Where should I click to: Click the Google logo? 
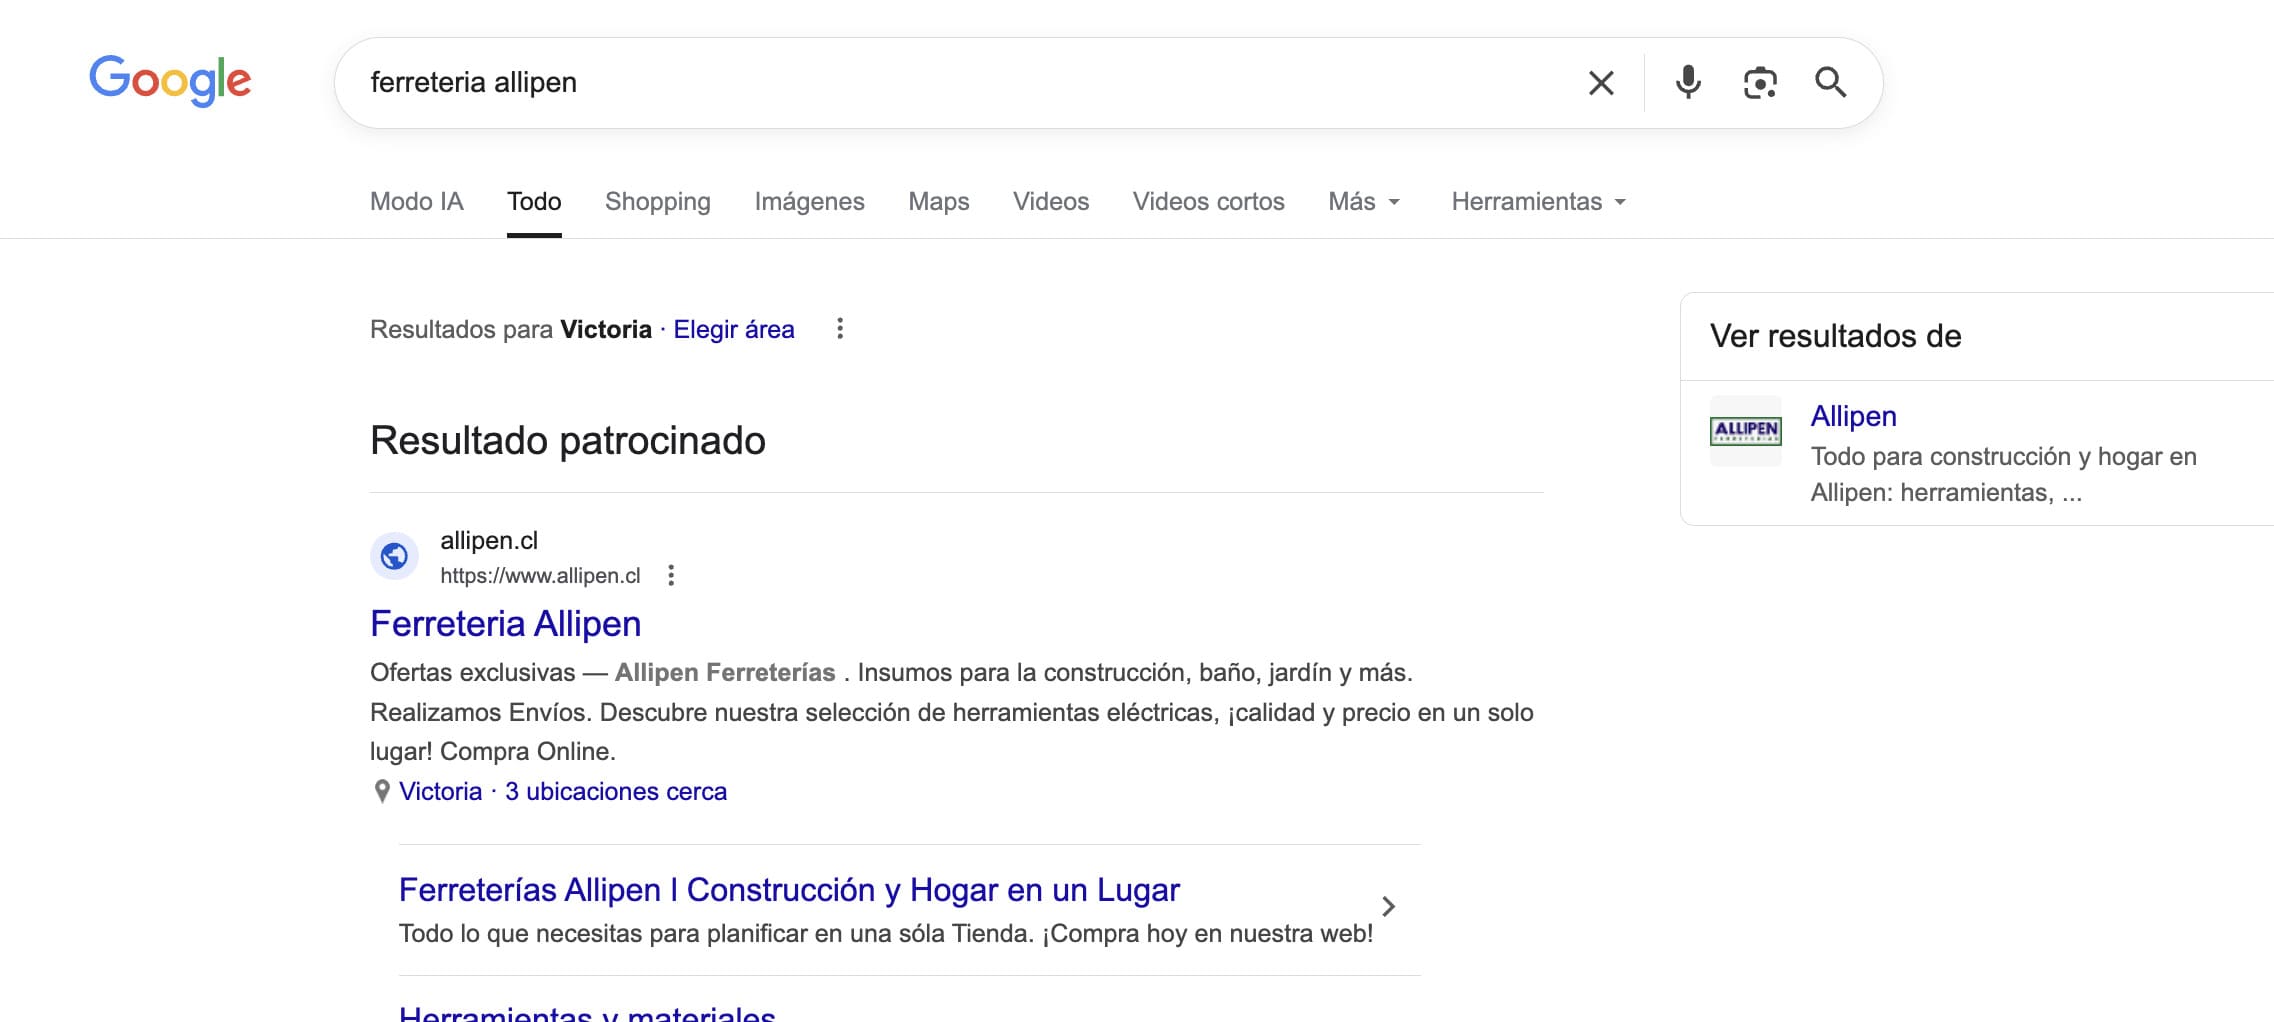tap(170, 80)
